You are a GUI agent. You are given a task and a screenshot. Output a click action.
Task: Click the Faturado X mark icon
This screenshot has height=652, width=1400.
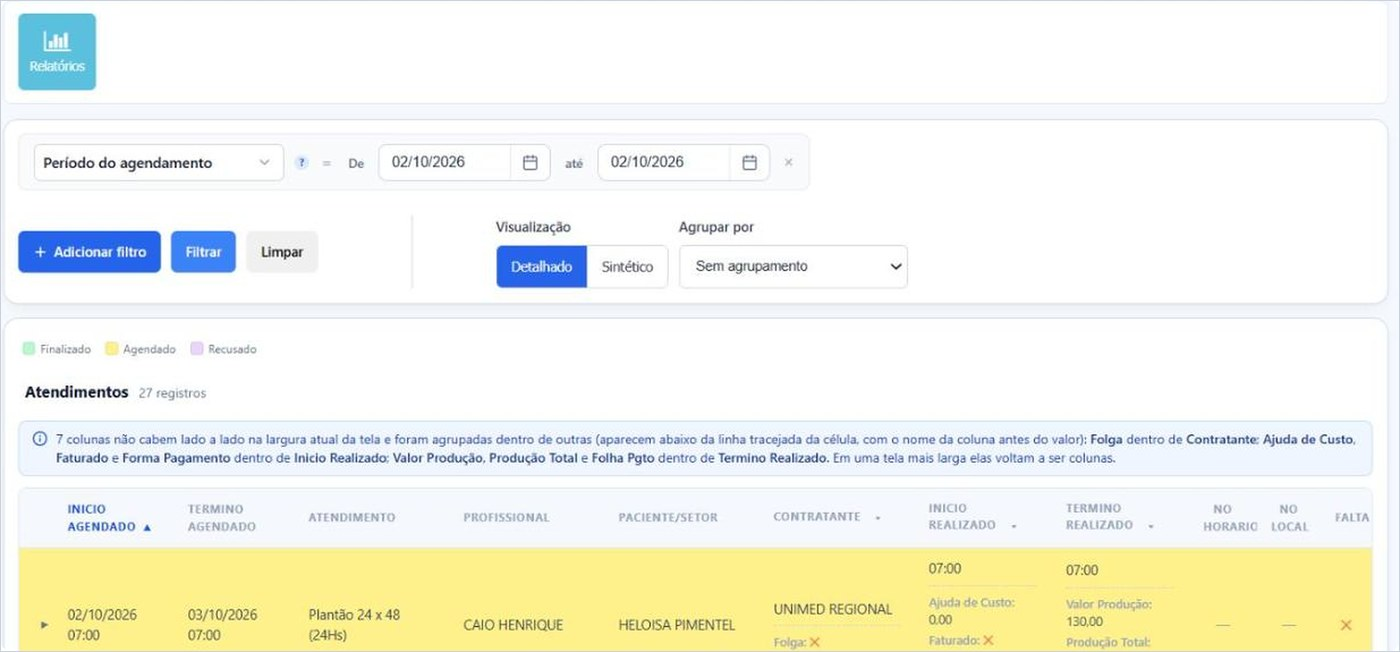[x=988, y=640]
